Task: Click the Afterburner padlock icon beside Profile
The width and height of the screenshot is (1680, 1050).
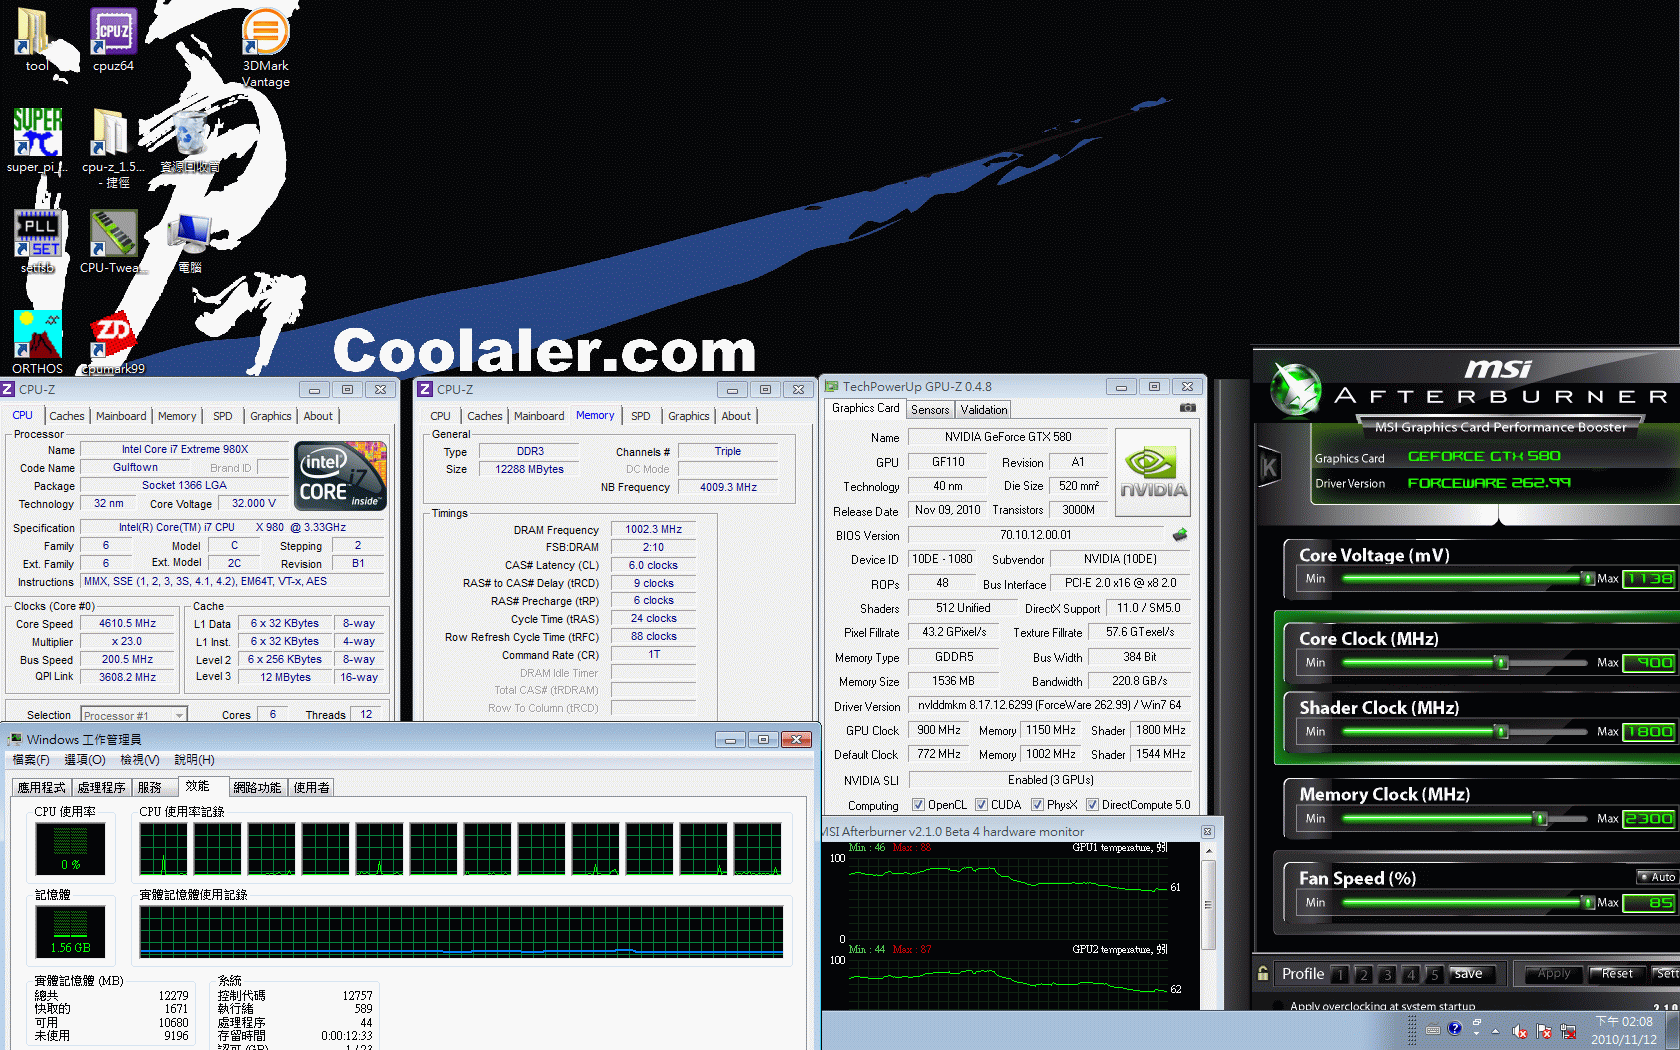Action: coord(1264,974)
